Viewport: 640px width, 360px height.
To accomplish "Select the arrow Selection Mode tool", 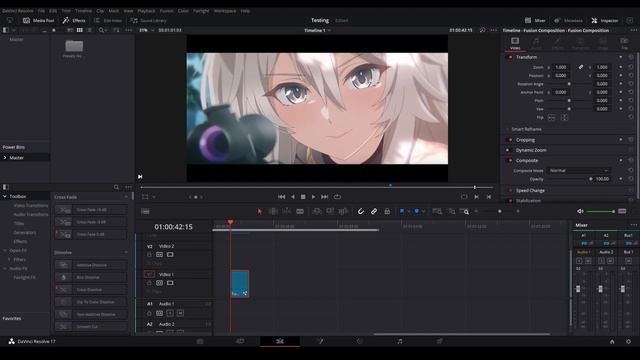I will [x=260, y=211].
